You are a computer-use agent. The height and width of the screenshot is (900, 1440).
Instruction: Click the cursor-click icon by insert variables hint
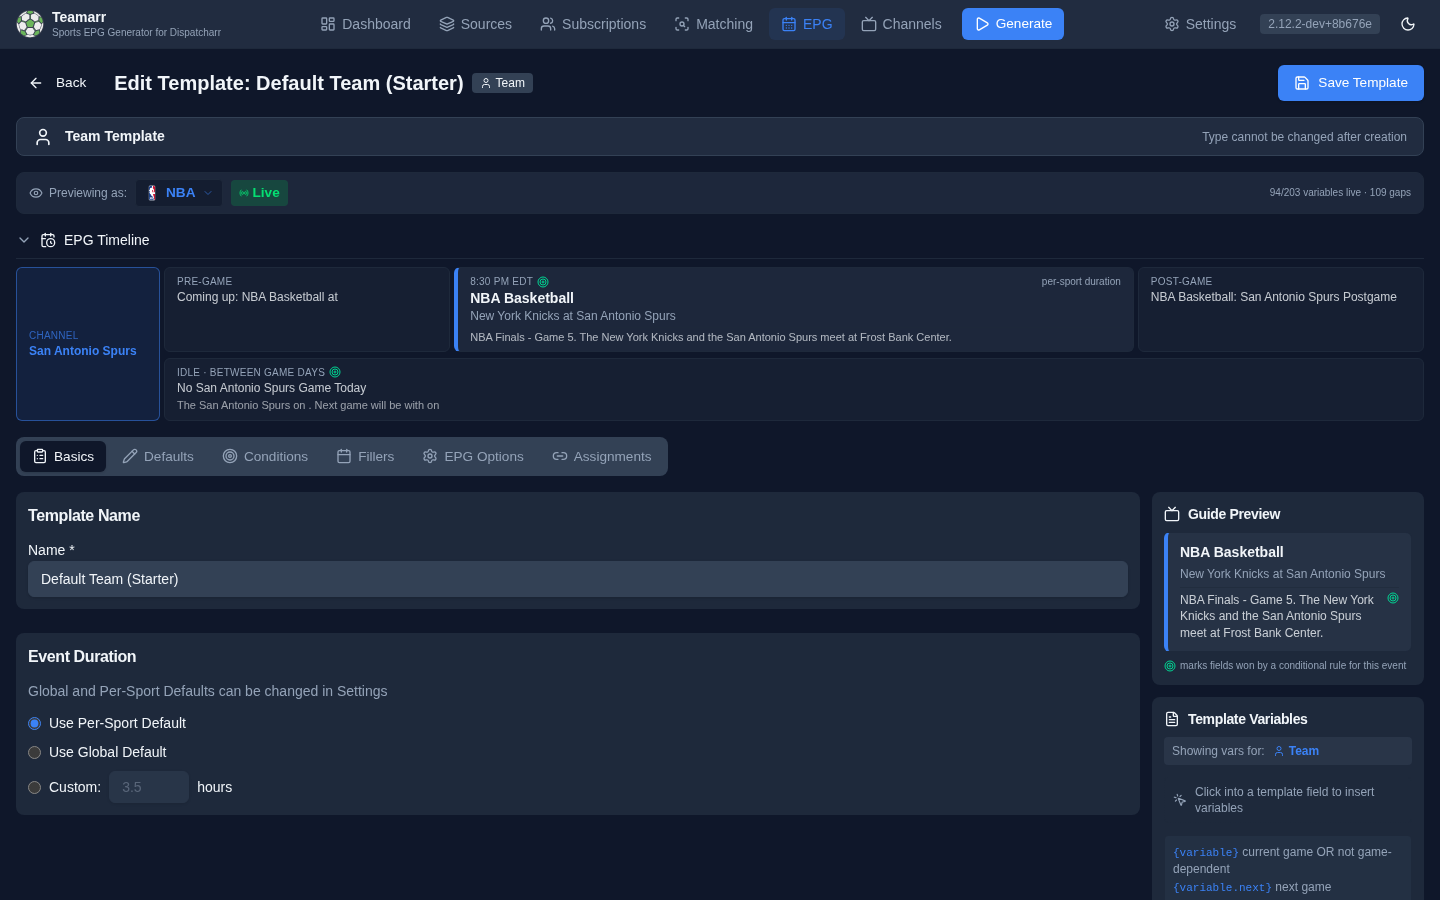1180,800
